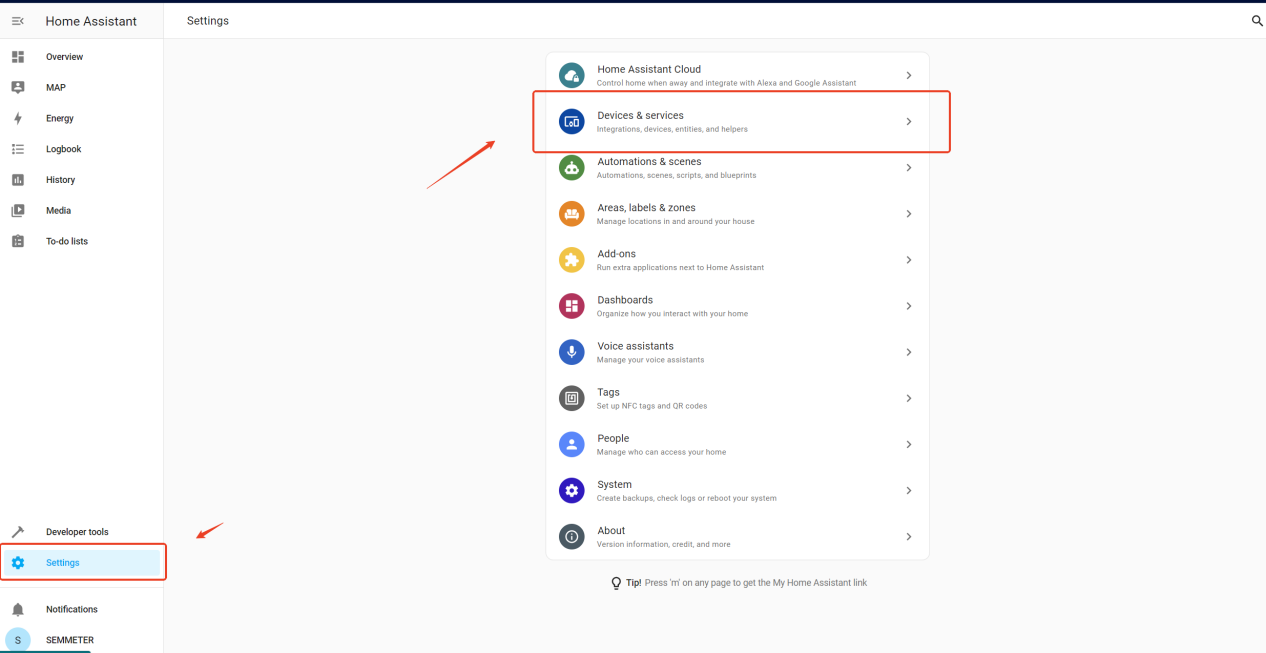
Task: Expand Voice assistants chevron arrow
Action: coord(909,352)
